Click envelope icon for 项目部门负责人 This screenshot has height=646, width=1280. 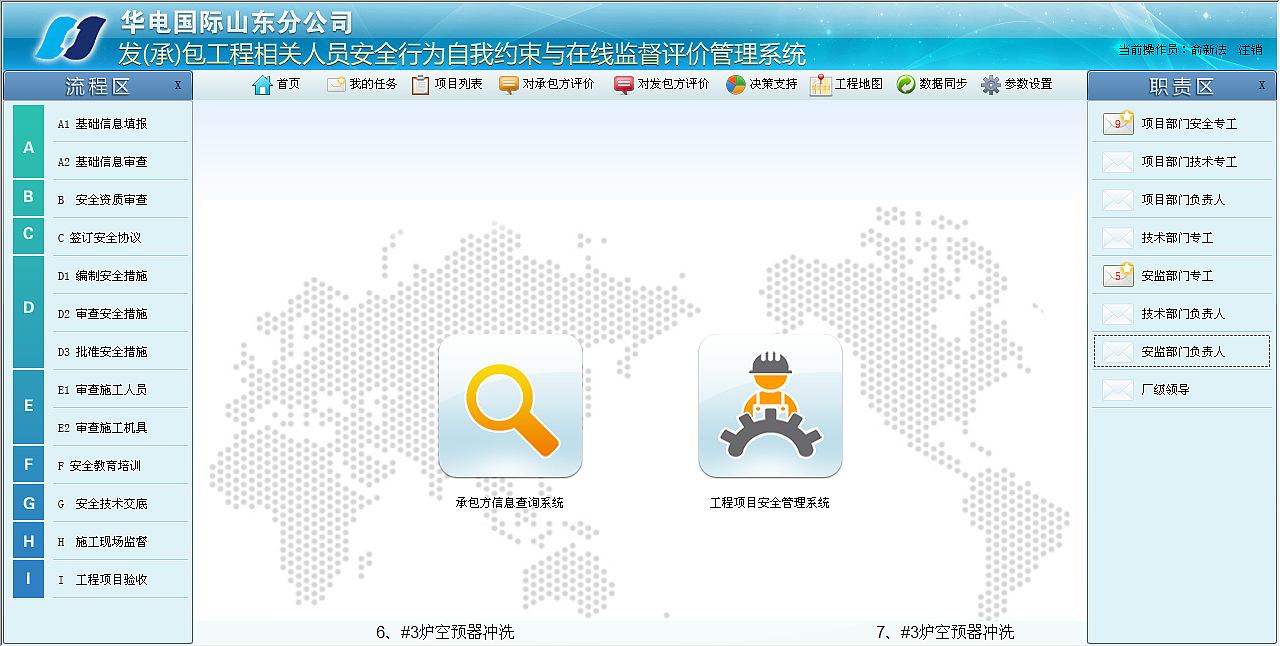tap(1118, 200)
